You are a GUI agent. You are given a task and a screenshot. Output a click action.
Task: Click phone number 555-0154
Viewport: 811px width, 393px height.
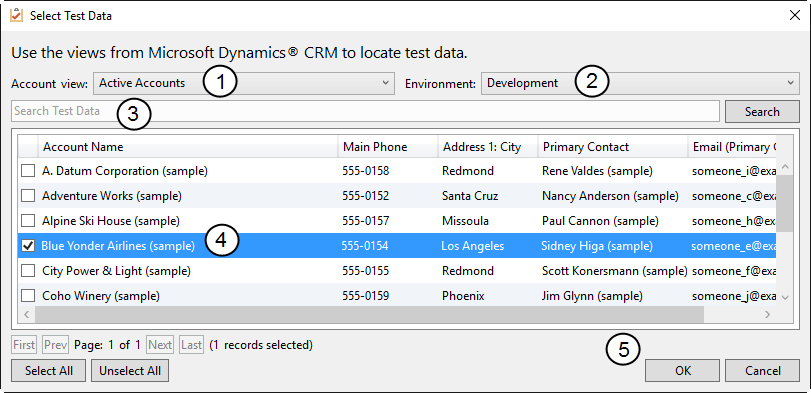[365, 246]
